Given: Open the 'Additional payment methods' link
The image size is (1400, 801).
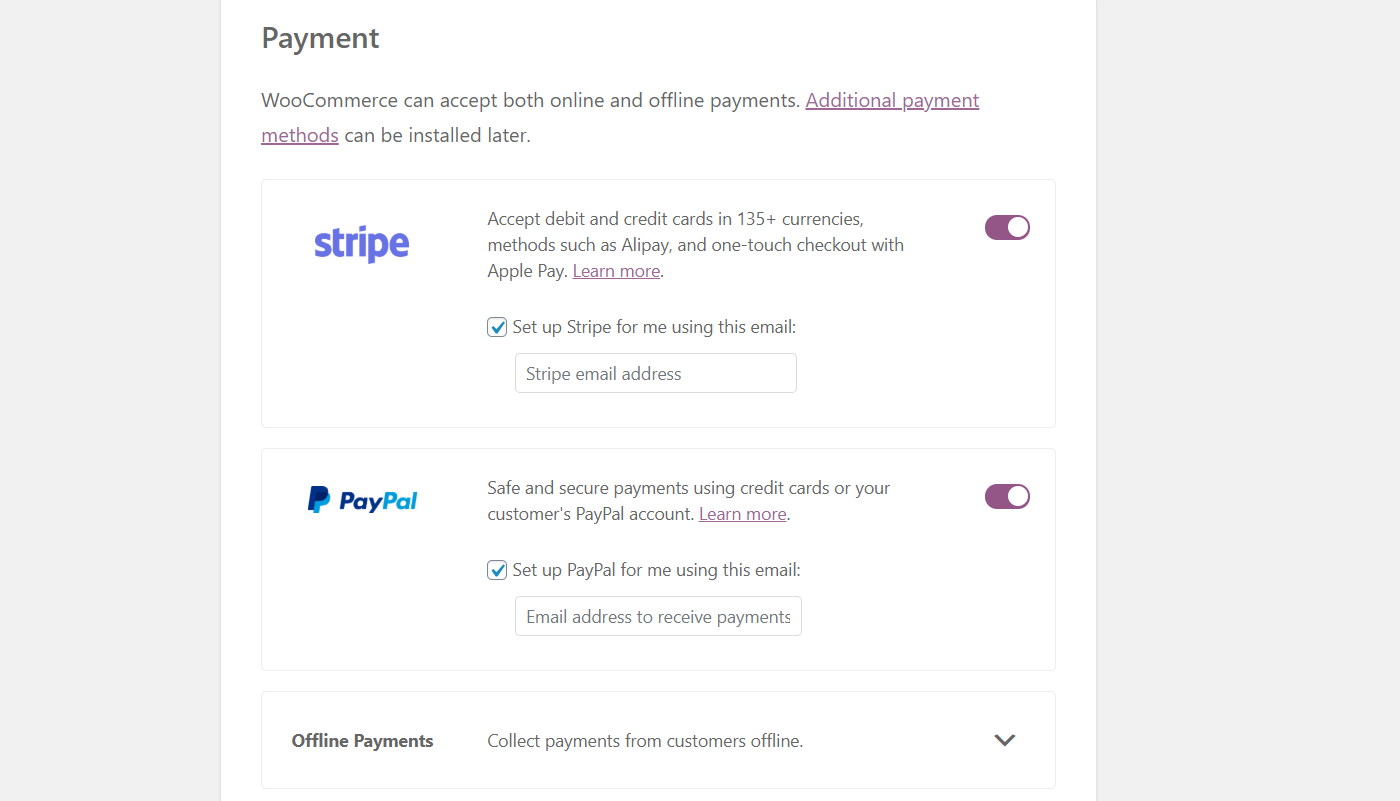Looking at the screenshot, I should tap(892, 100).
